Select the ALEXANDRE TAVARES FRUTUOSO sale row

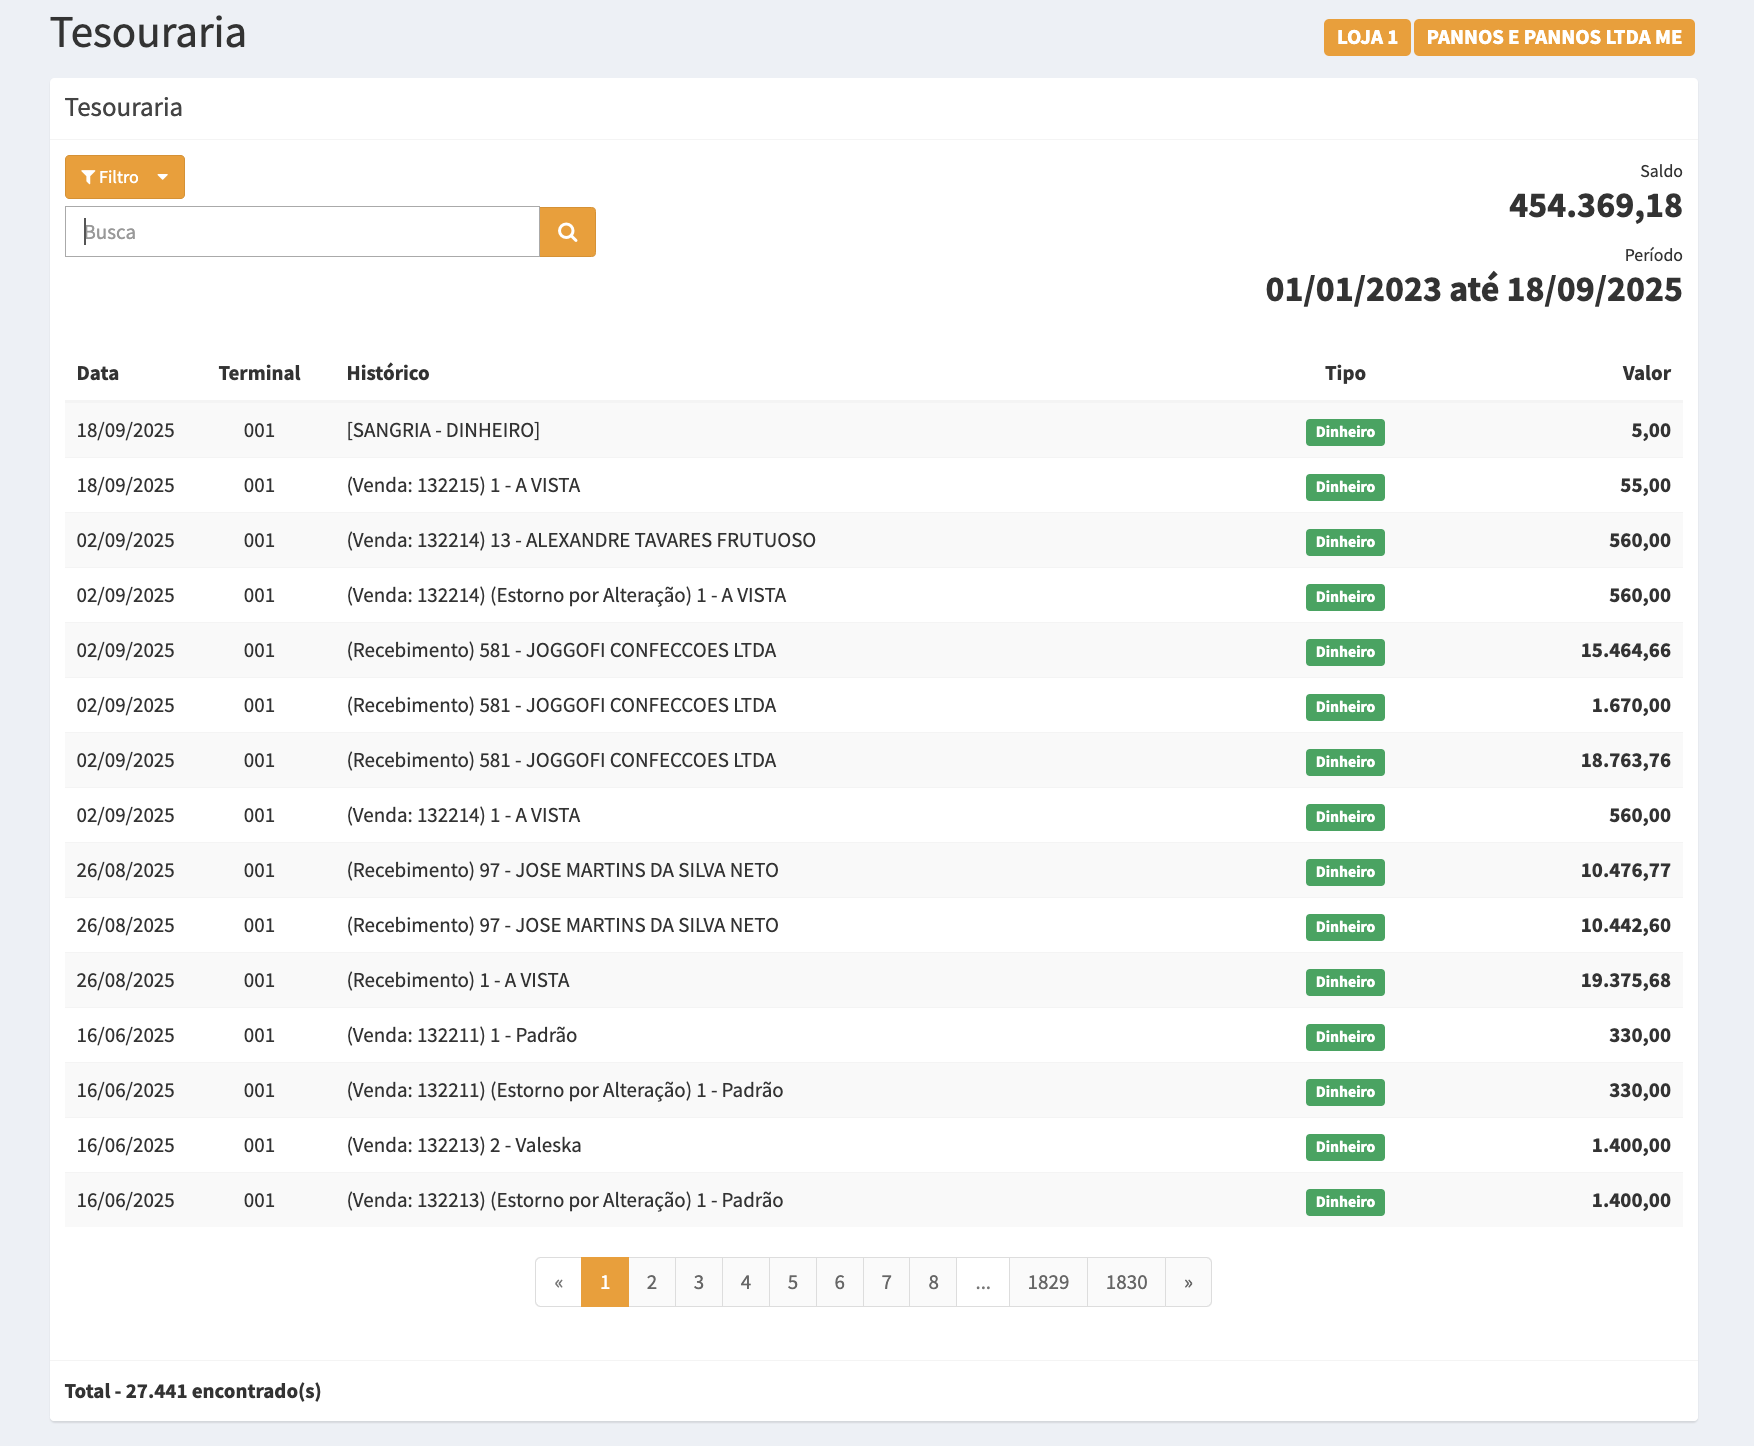581,540
